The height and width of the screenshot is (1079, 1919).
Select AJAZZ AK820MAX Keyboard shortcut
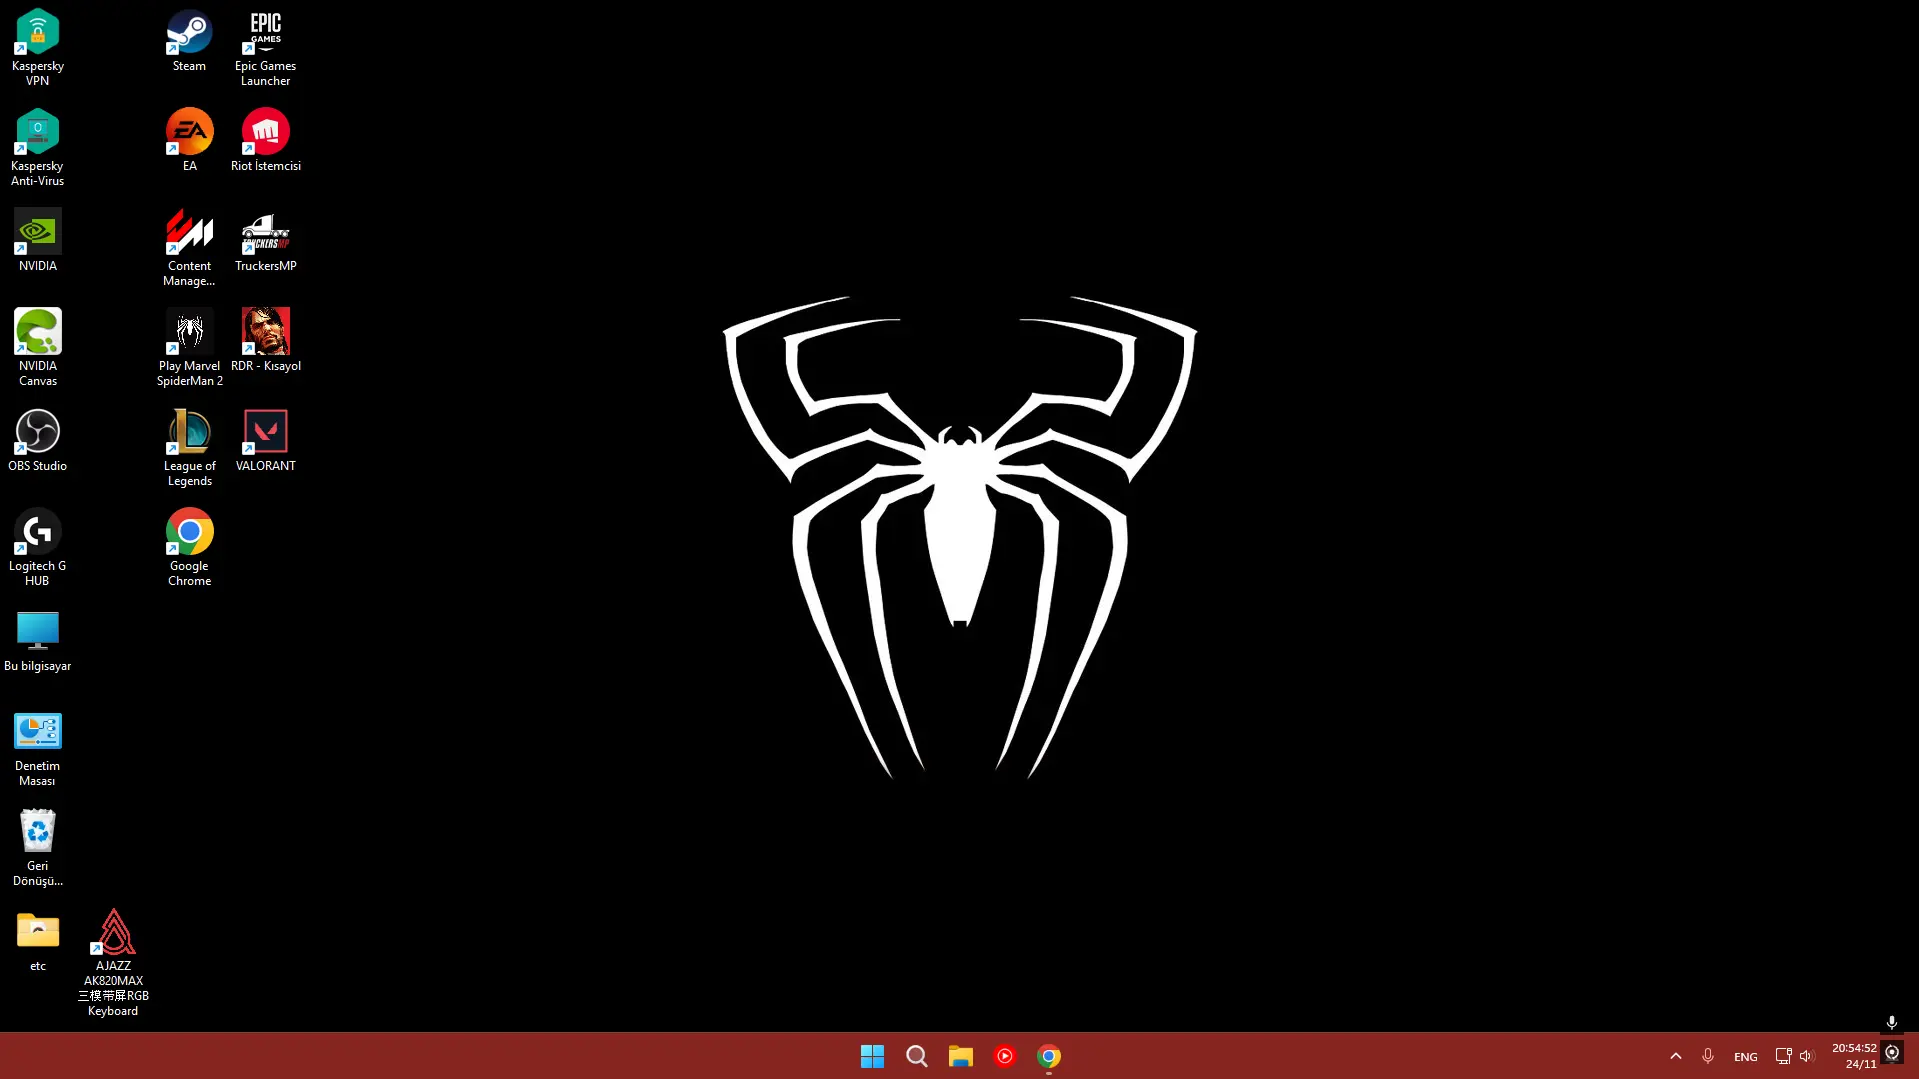[x=113, y=962]
